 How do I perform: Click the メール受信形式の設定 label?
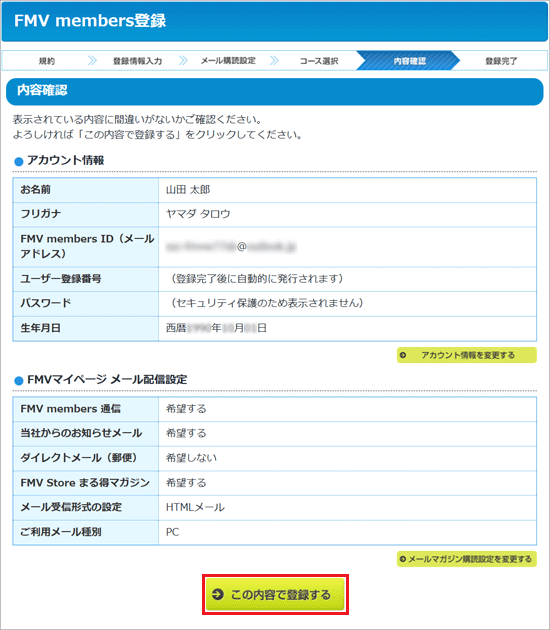(71, 507)
